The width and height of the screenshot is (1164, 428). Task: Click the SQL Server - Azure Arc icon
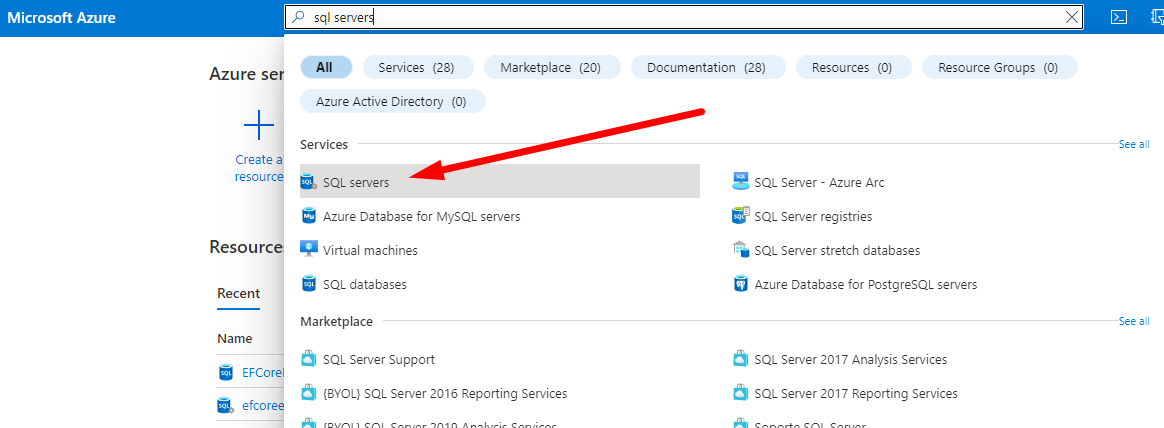click(740, 183)
